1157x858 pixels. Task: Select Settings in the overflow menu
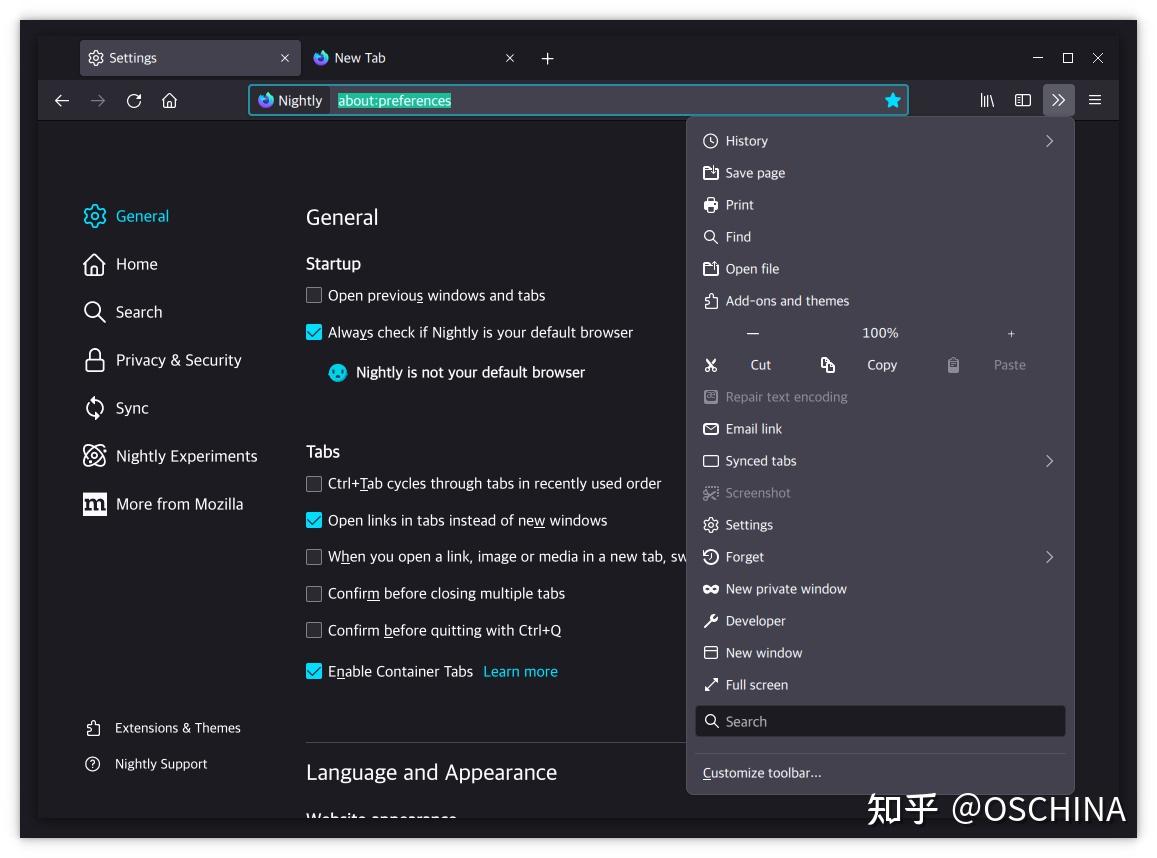[x=880, y=525]
